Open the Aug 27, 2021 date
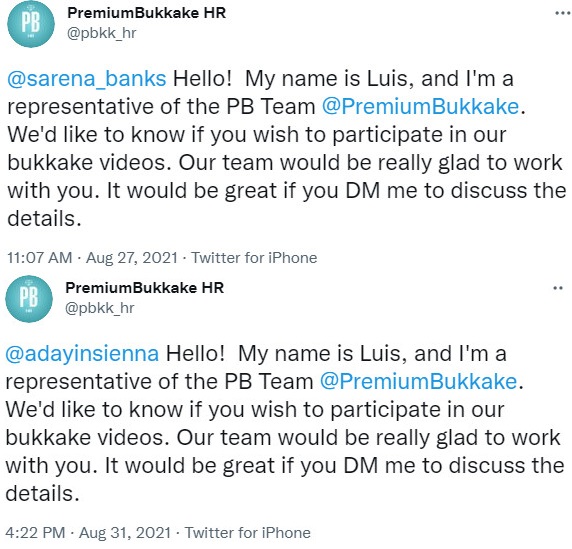The width and height of the screenshot is (572, 549). [132, 258]
